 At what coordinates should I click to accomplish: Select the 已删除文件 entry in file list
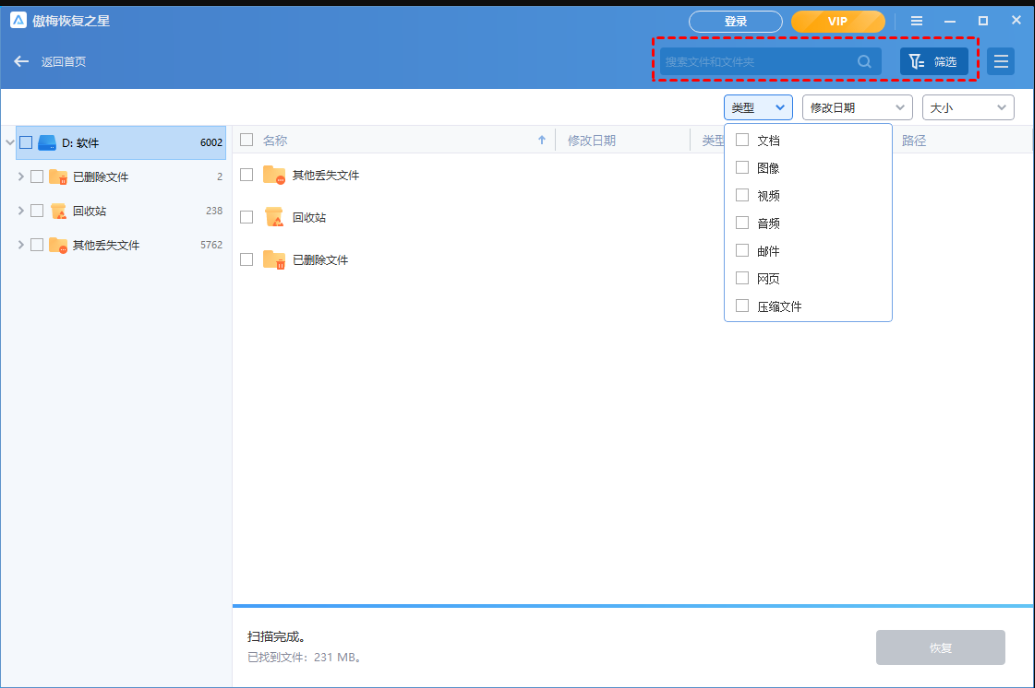click(320, 260)
